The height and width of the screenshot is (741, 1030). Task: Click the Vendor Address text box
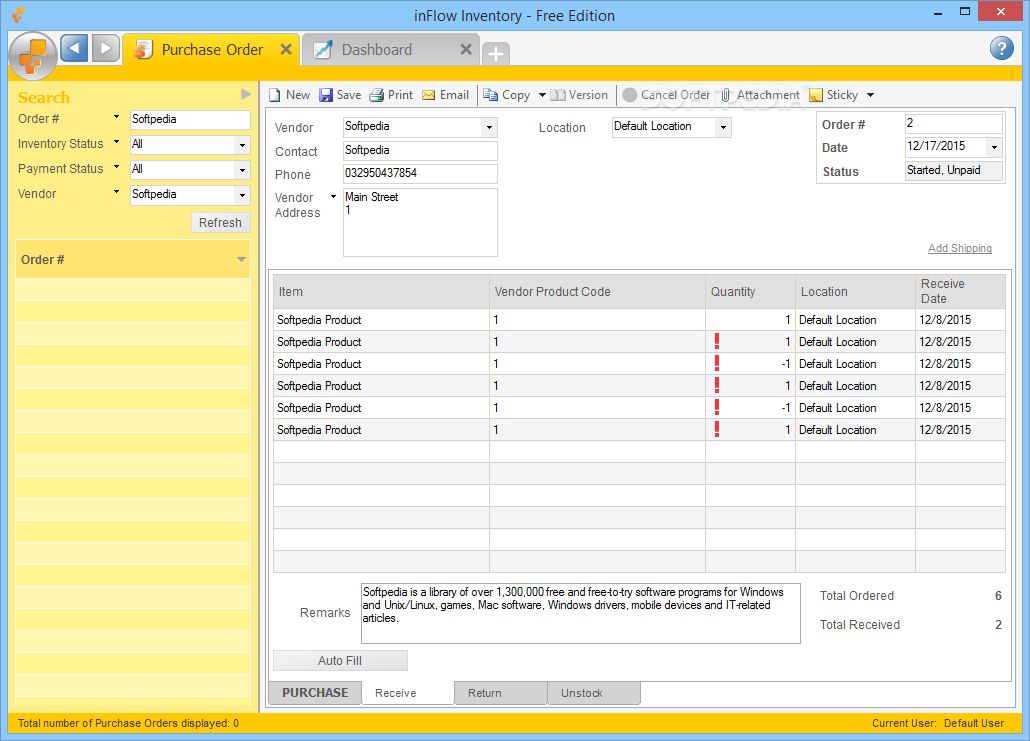pyautogui.click(x=420, y=222)
